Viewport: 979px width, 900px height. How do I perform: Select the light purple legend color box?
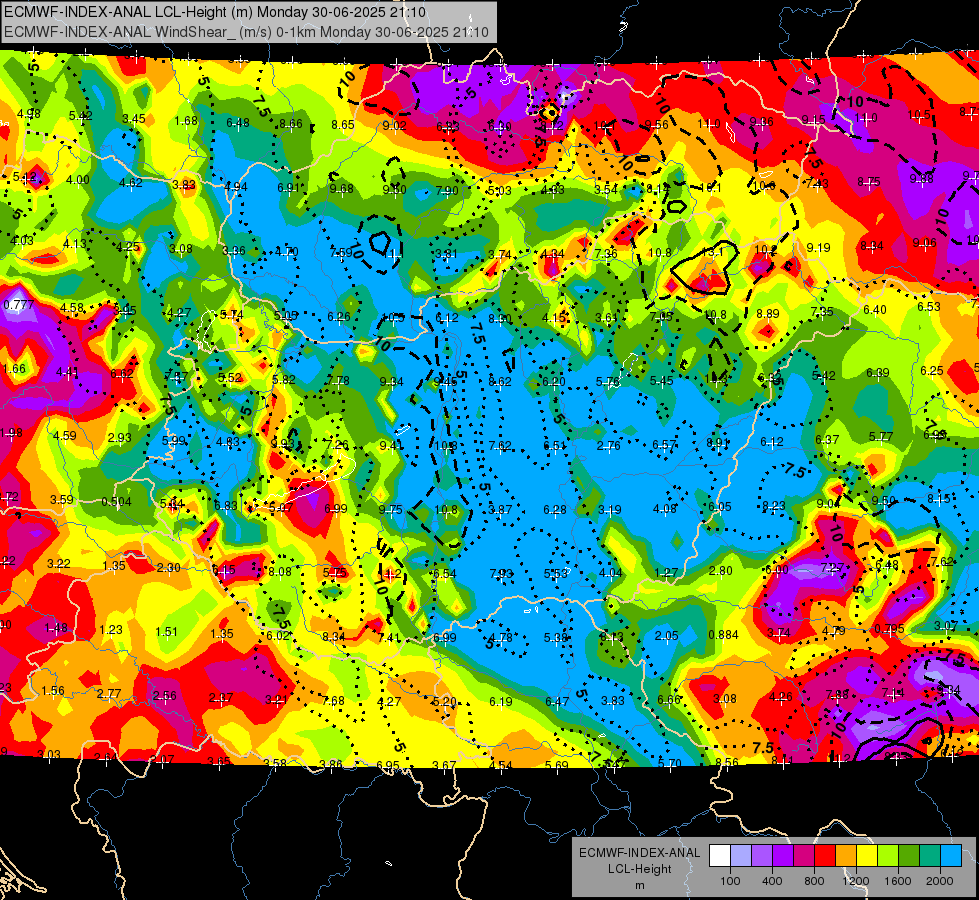(x=762, y=856)
